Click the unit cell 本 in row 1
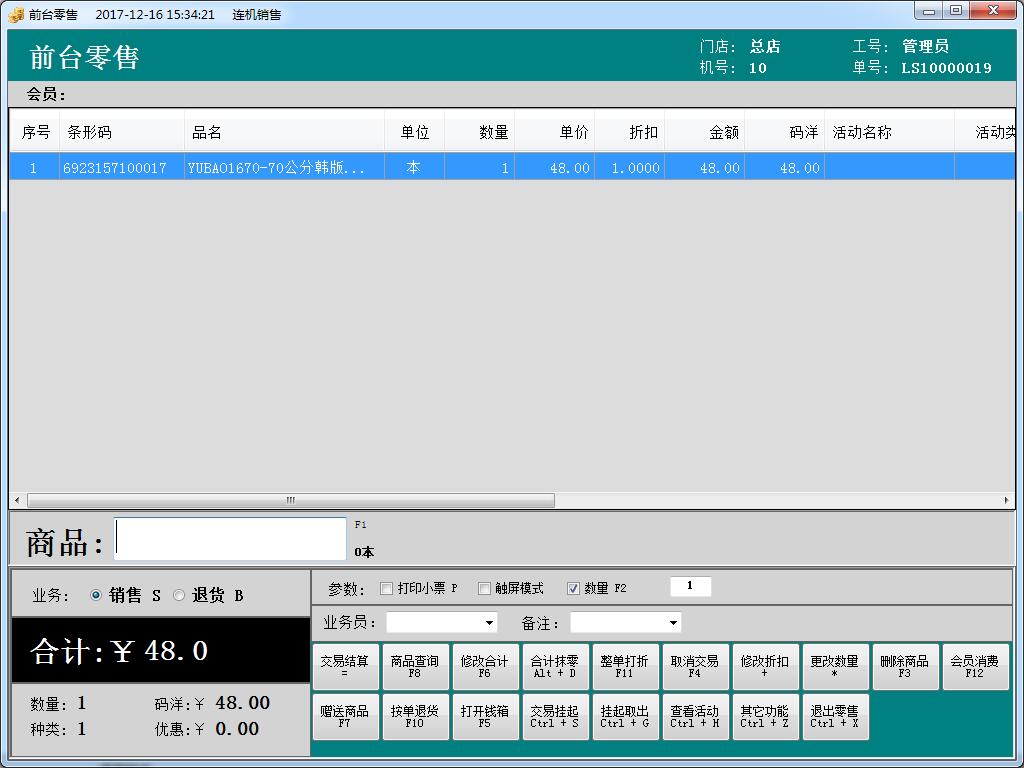1024x768 pixels. [x=415, y=168]
